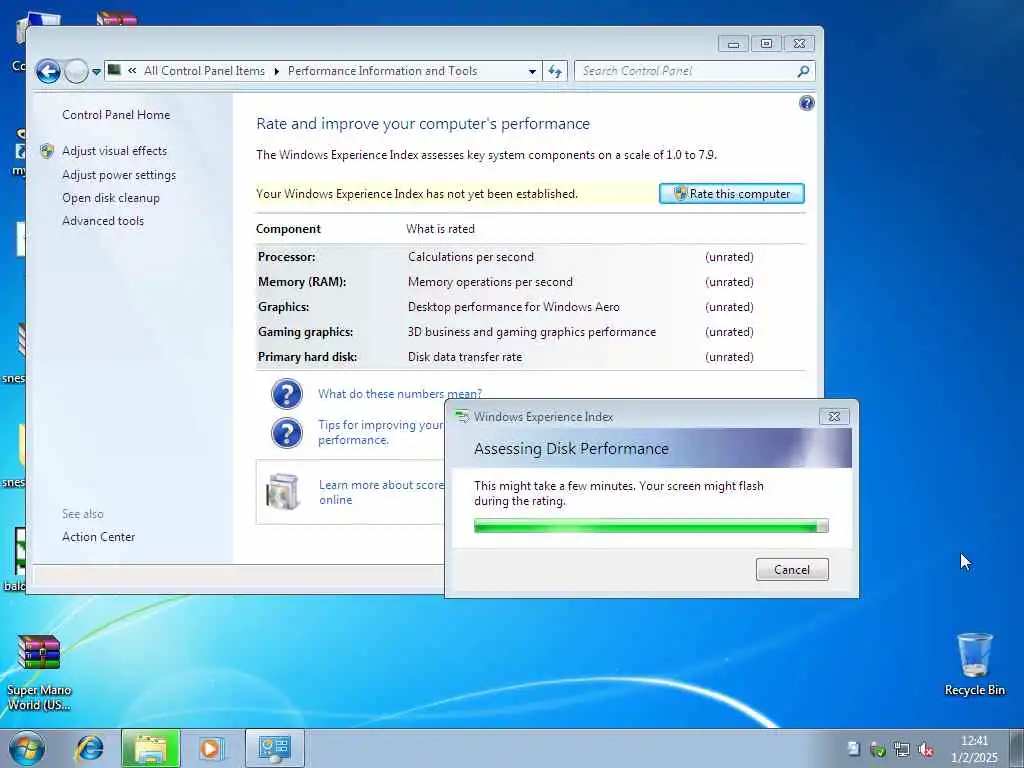Click the Component column header
The image size is (1024, 768).
click(x=288, y=229)
